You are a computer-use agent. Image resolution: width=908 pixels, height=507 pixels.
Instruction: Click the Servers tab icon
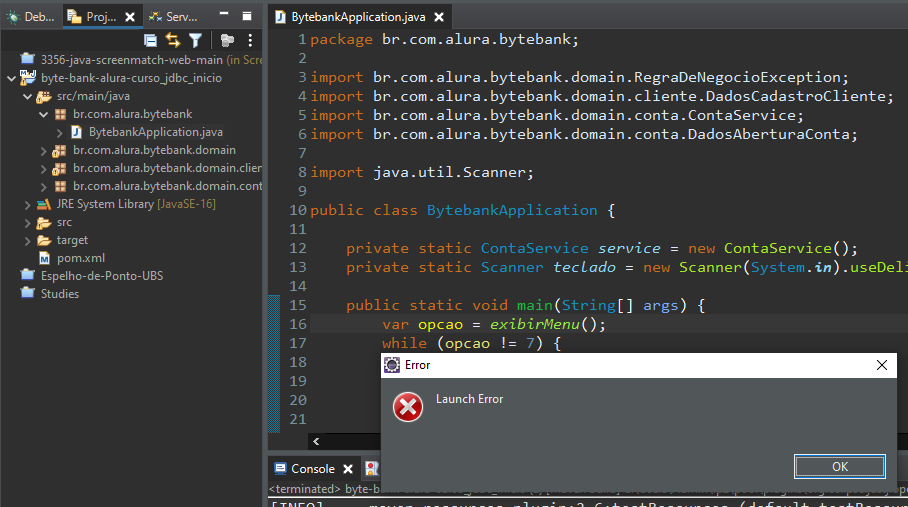tap(155, 17)
